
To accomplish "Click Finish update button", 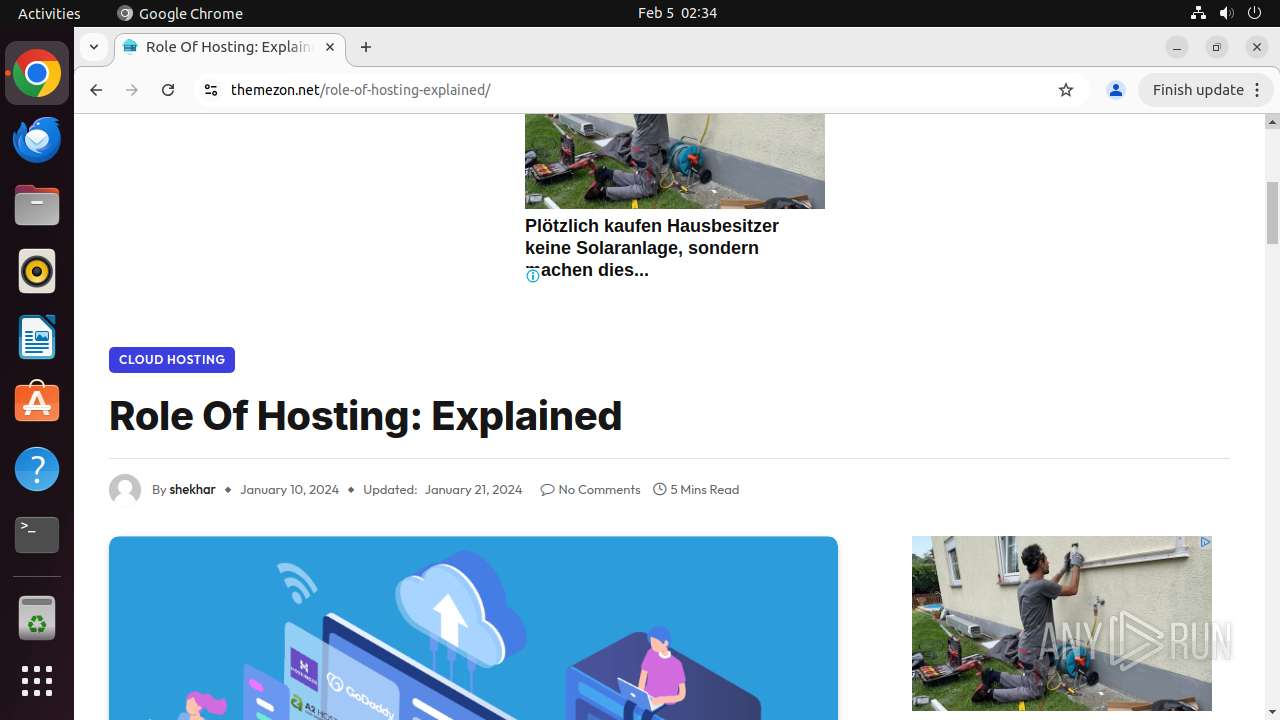I will pos(1198,90).
